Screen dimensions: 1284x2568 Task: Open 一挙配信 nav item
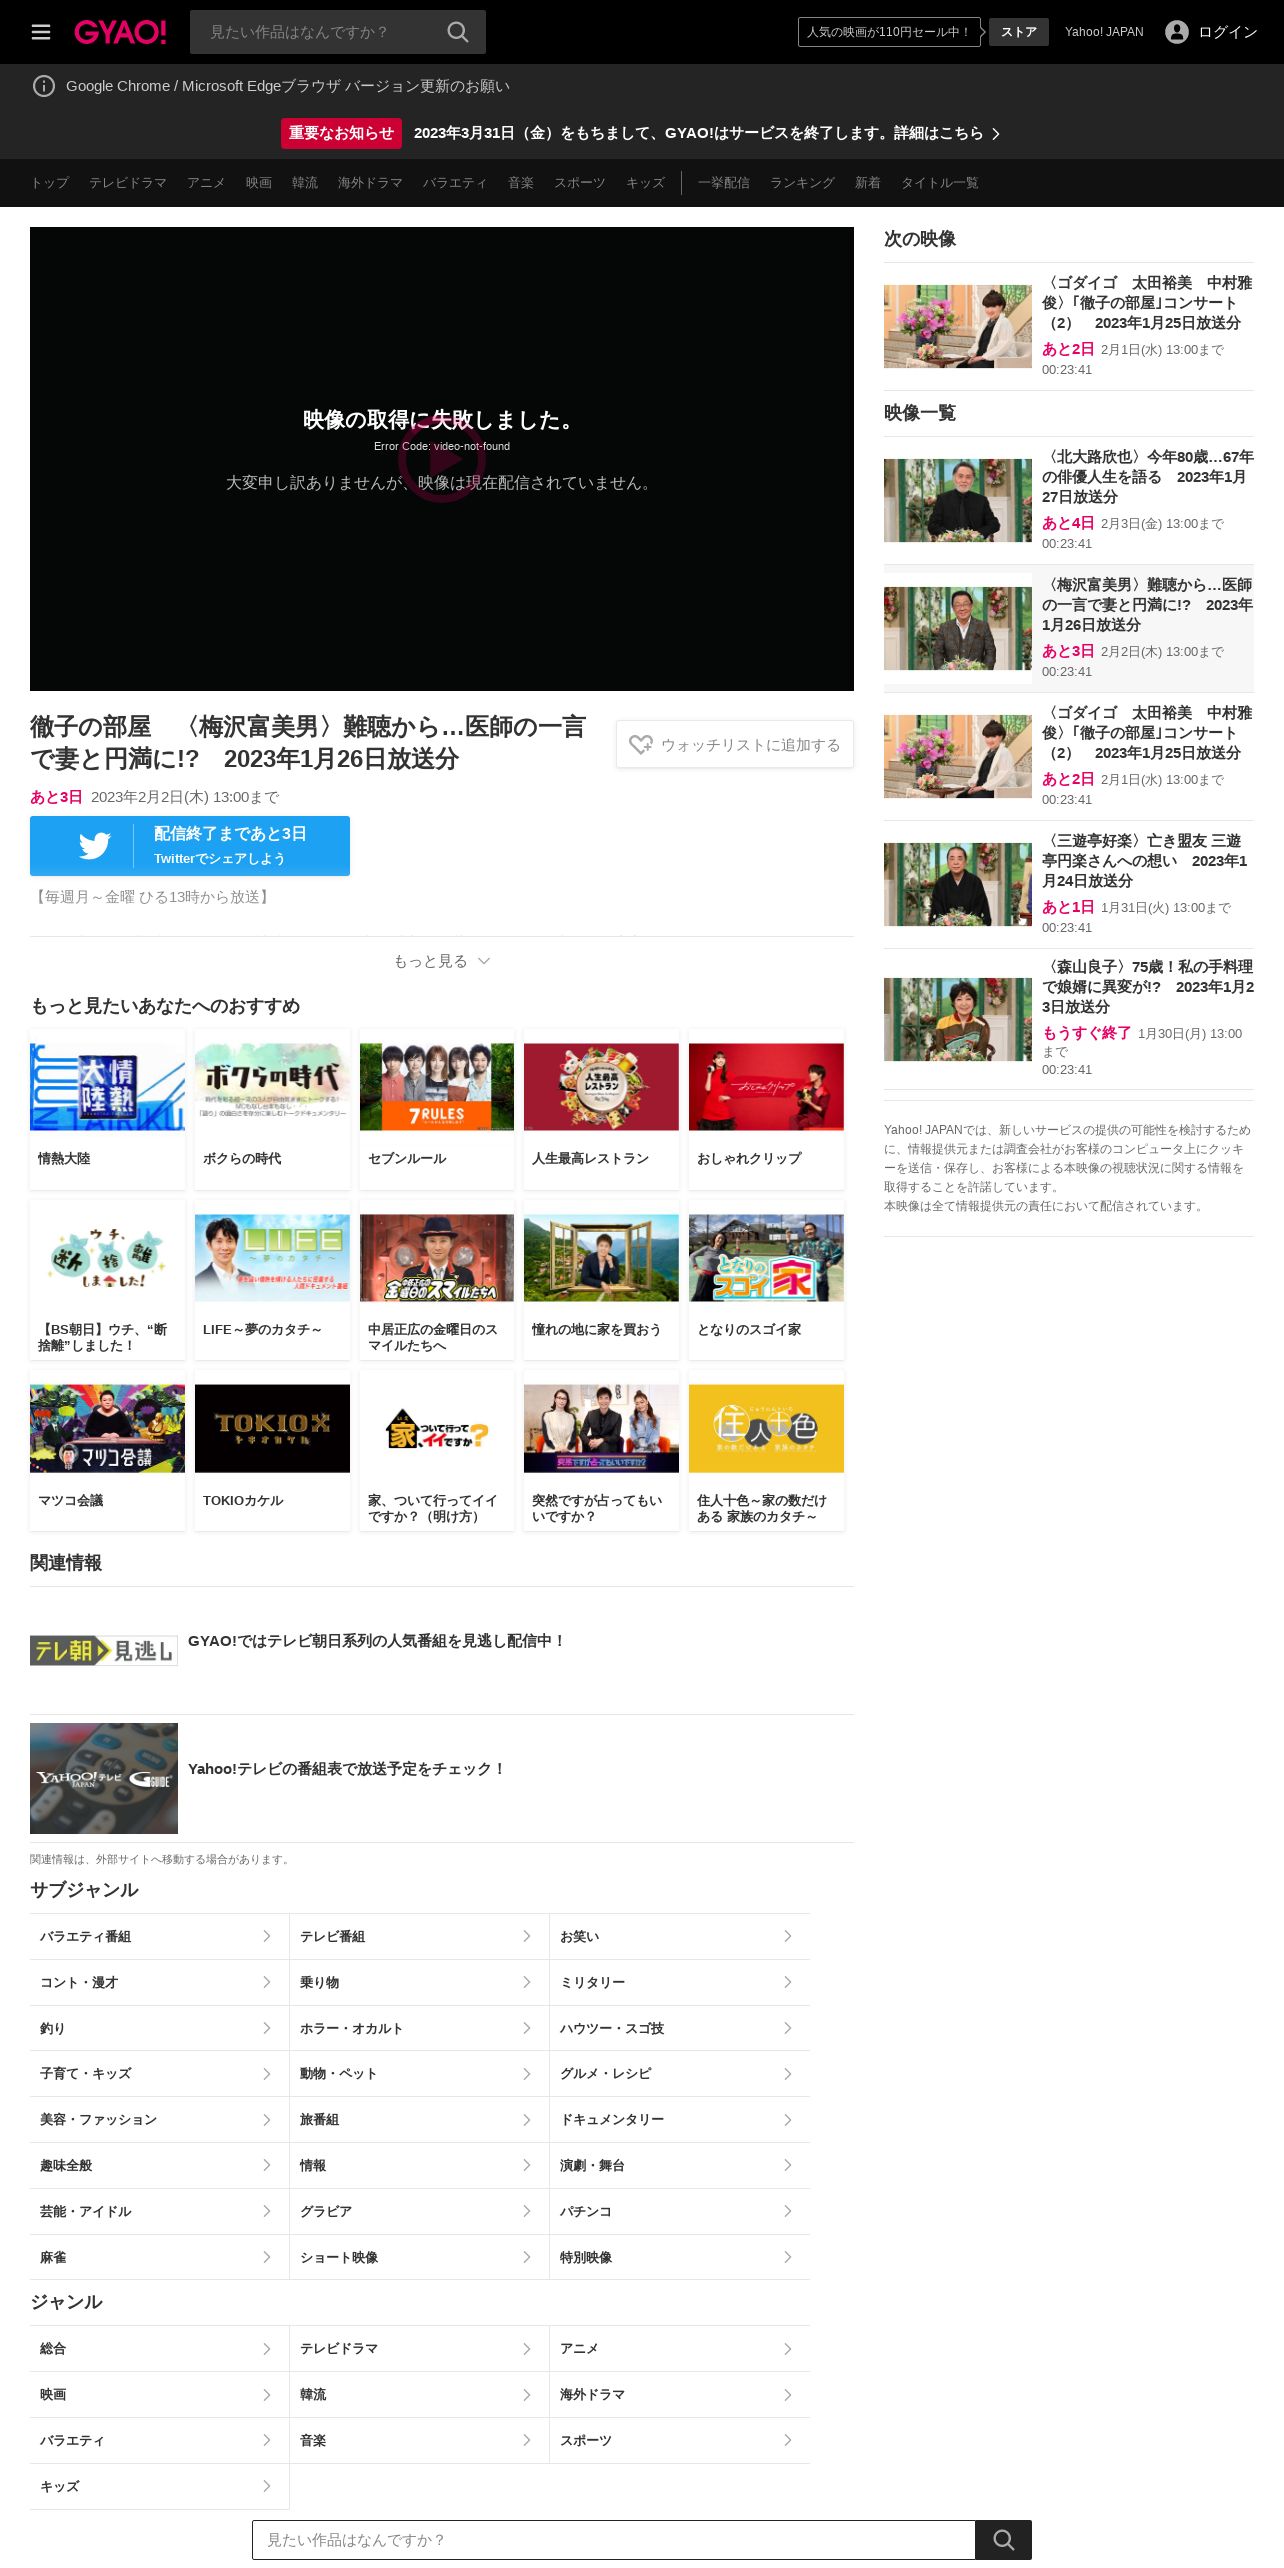(724, 183)
